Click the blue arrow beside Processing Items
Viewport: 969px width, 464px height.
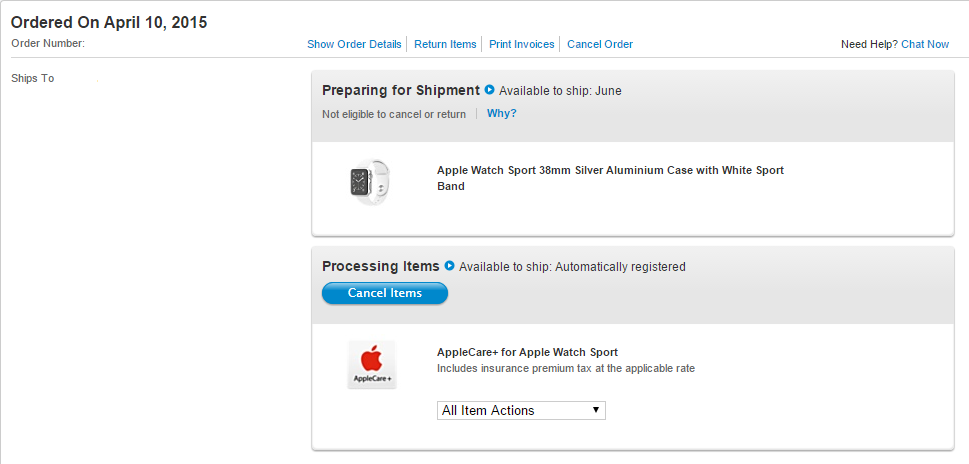point(449,266)
